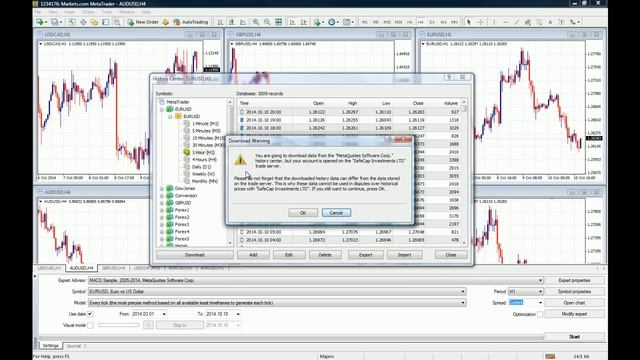Enable the Optimization checkbox
This screenshot has height=360, width=640.
tap(540, 314)
